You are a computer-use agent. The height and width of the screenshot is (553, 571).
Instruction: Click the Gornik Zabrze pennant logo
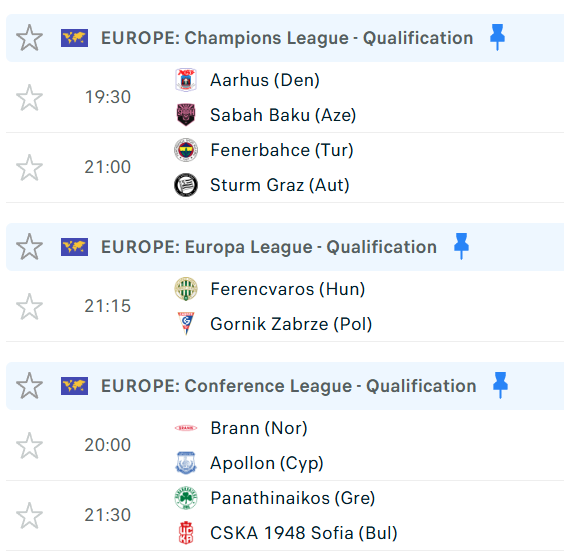pos(186,323)
